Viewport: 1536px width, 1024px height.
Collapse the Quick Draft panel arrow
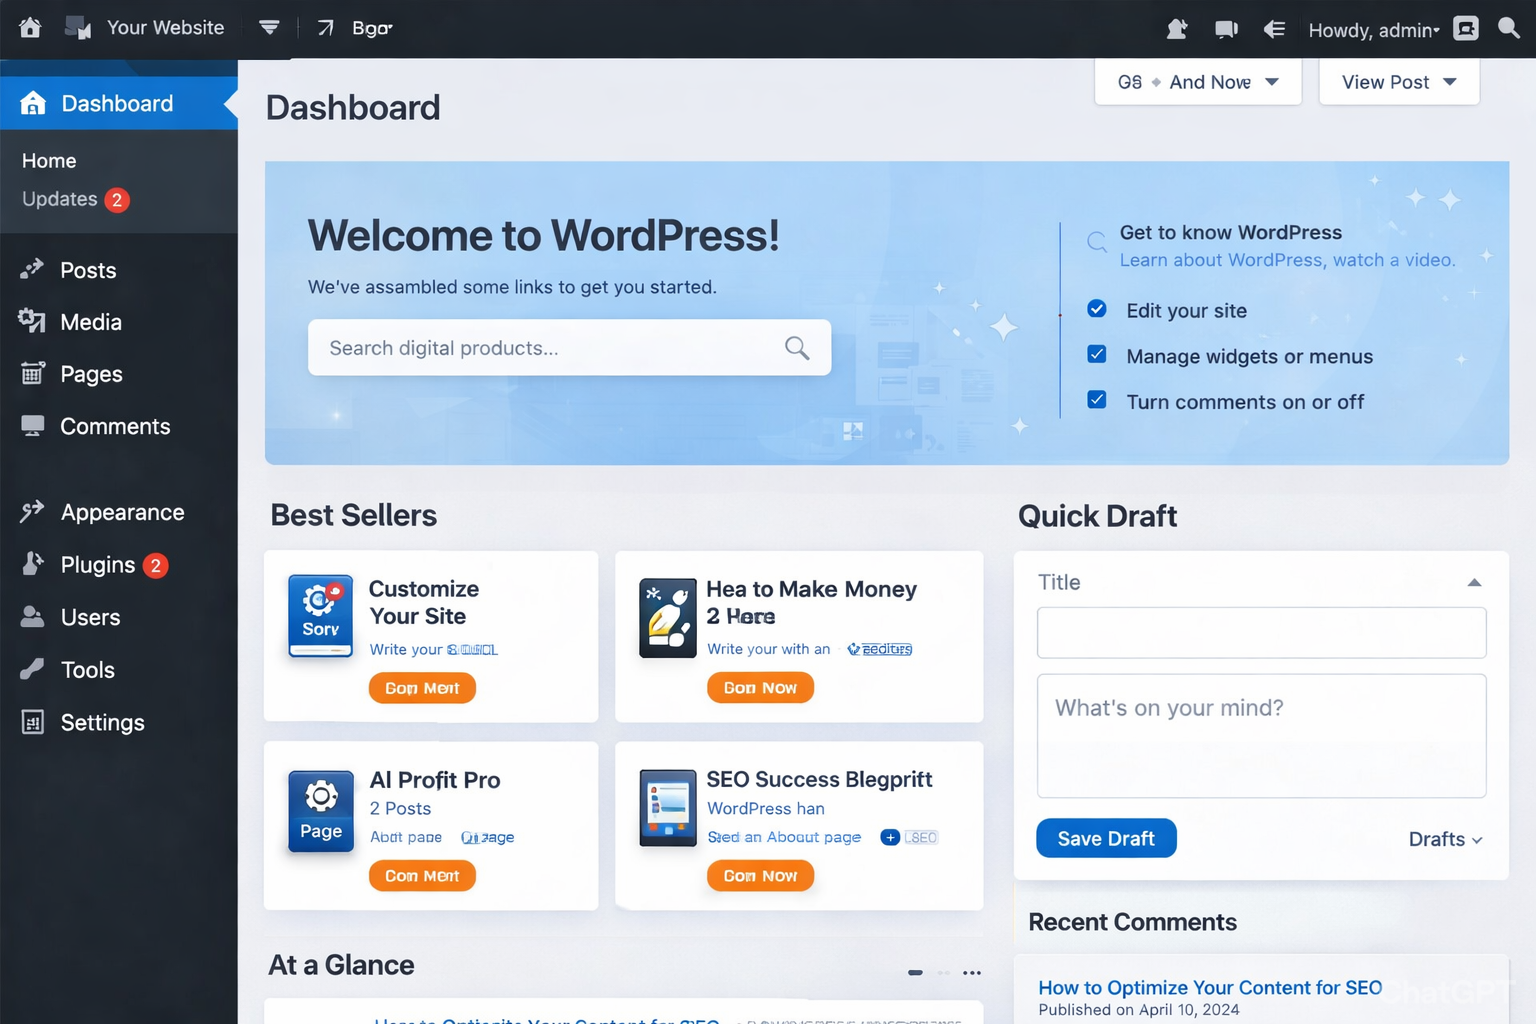[1474, 582]
